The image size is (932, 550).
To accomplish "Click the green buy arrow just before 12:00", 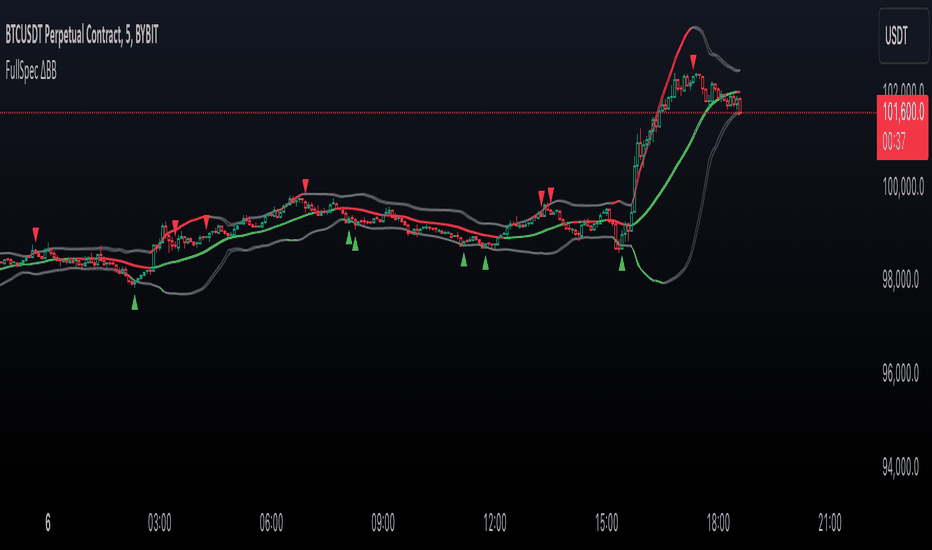I will pos(486,262).
